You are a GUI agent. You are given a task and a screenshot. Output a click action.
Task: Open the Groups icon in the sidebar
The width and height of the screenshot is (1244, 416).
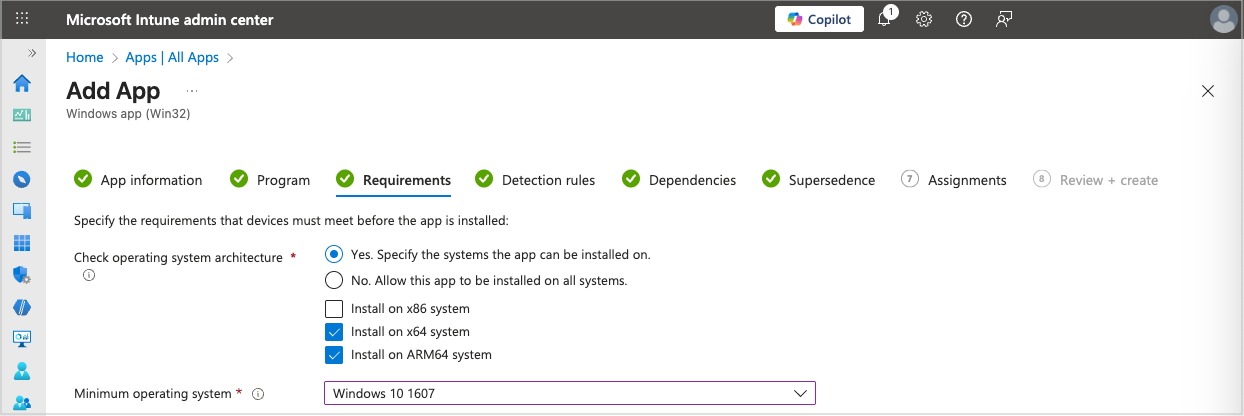22,403
